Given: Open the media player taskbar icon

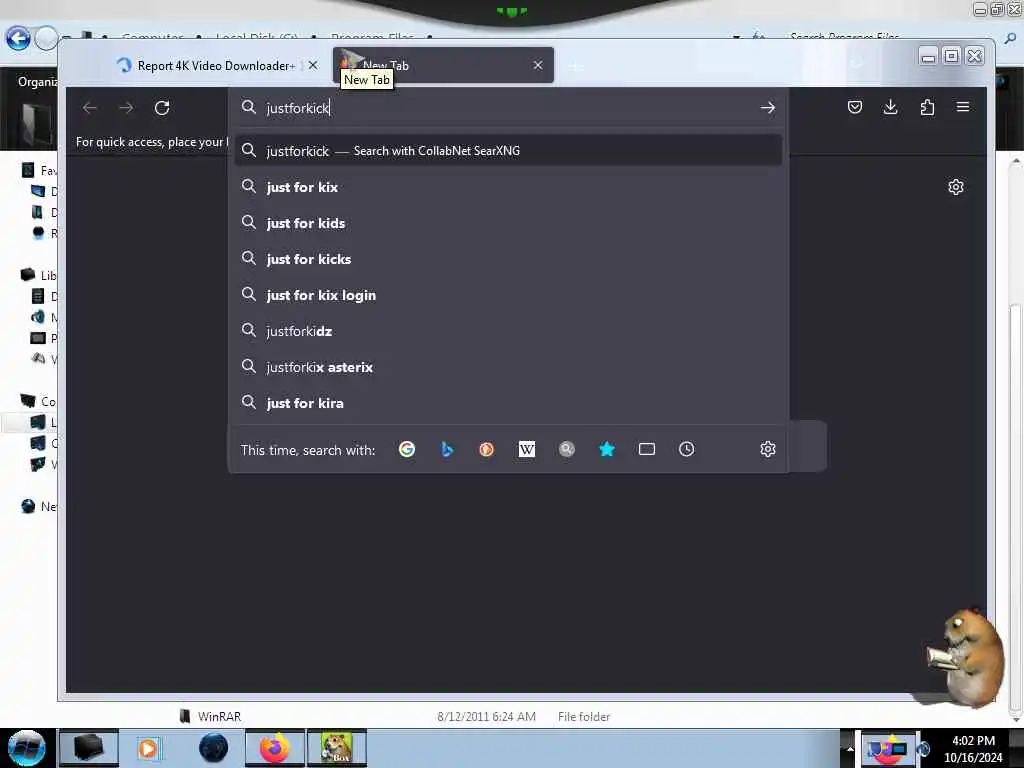Looking at the screenshot, I should [x=148, y=748].
